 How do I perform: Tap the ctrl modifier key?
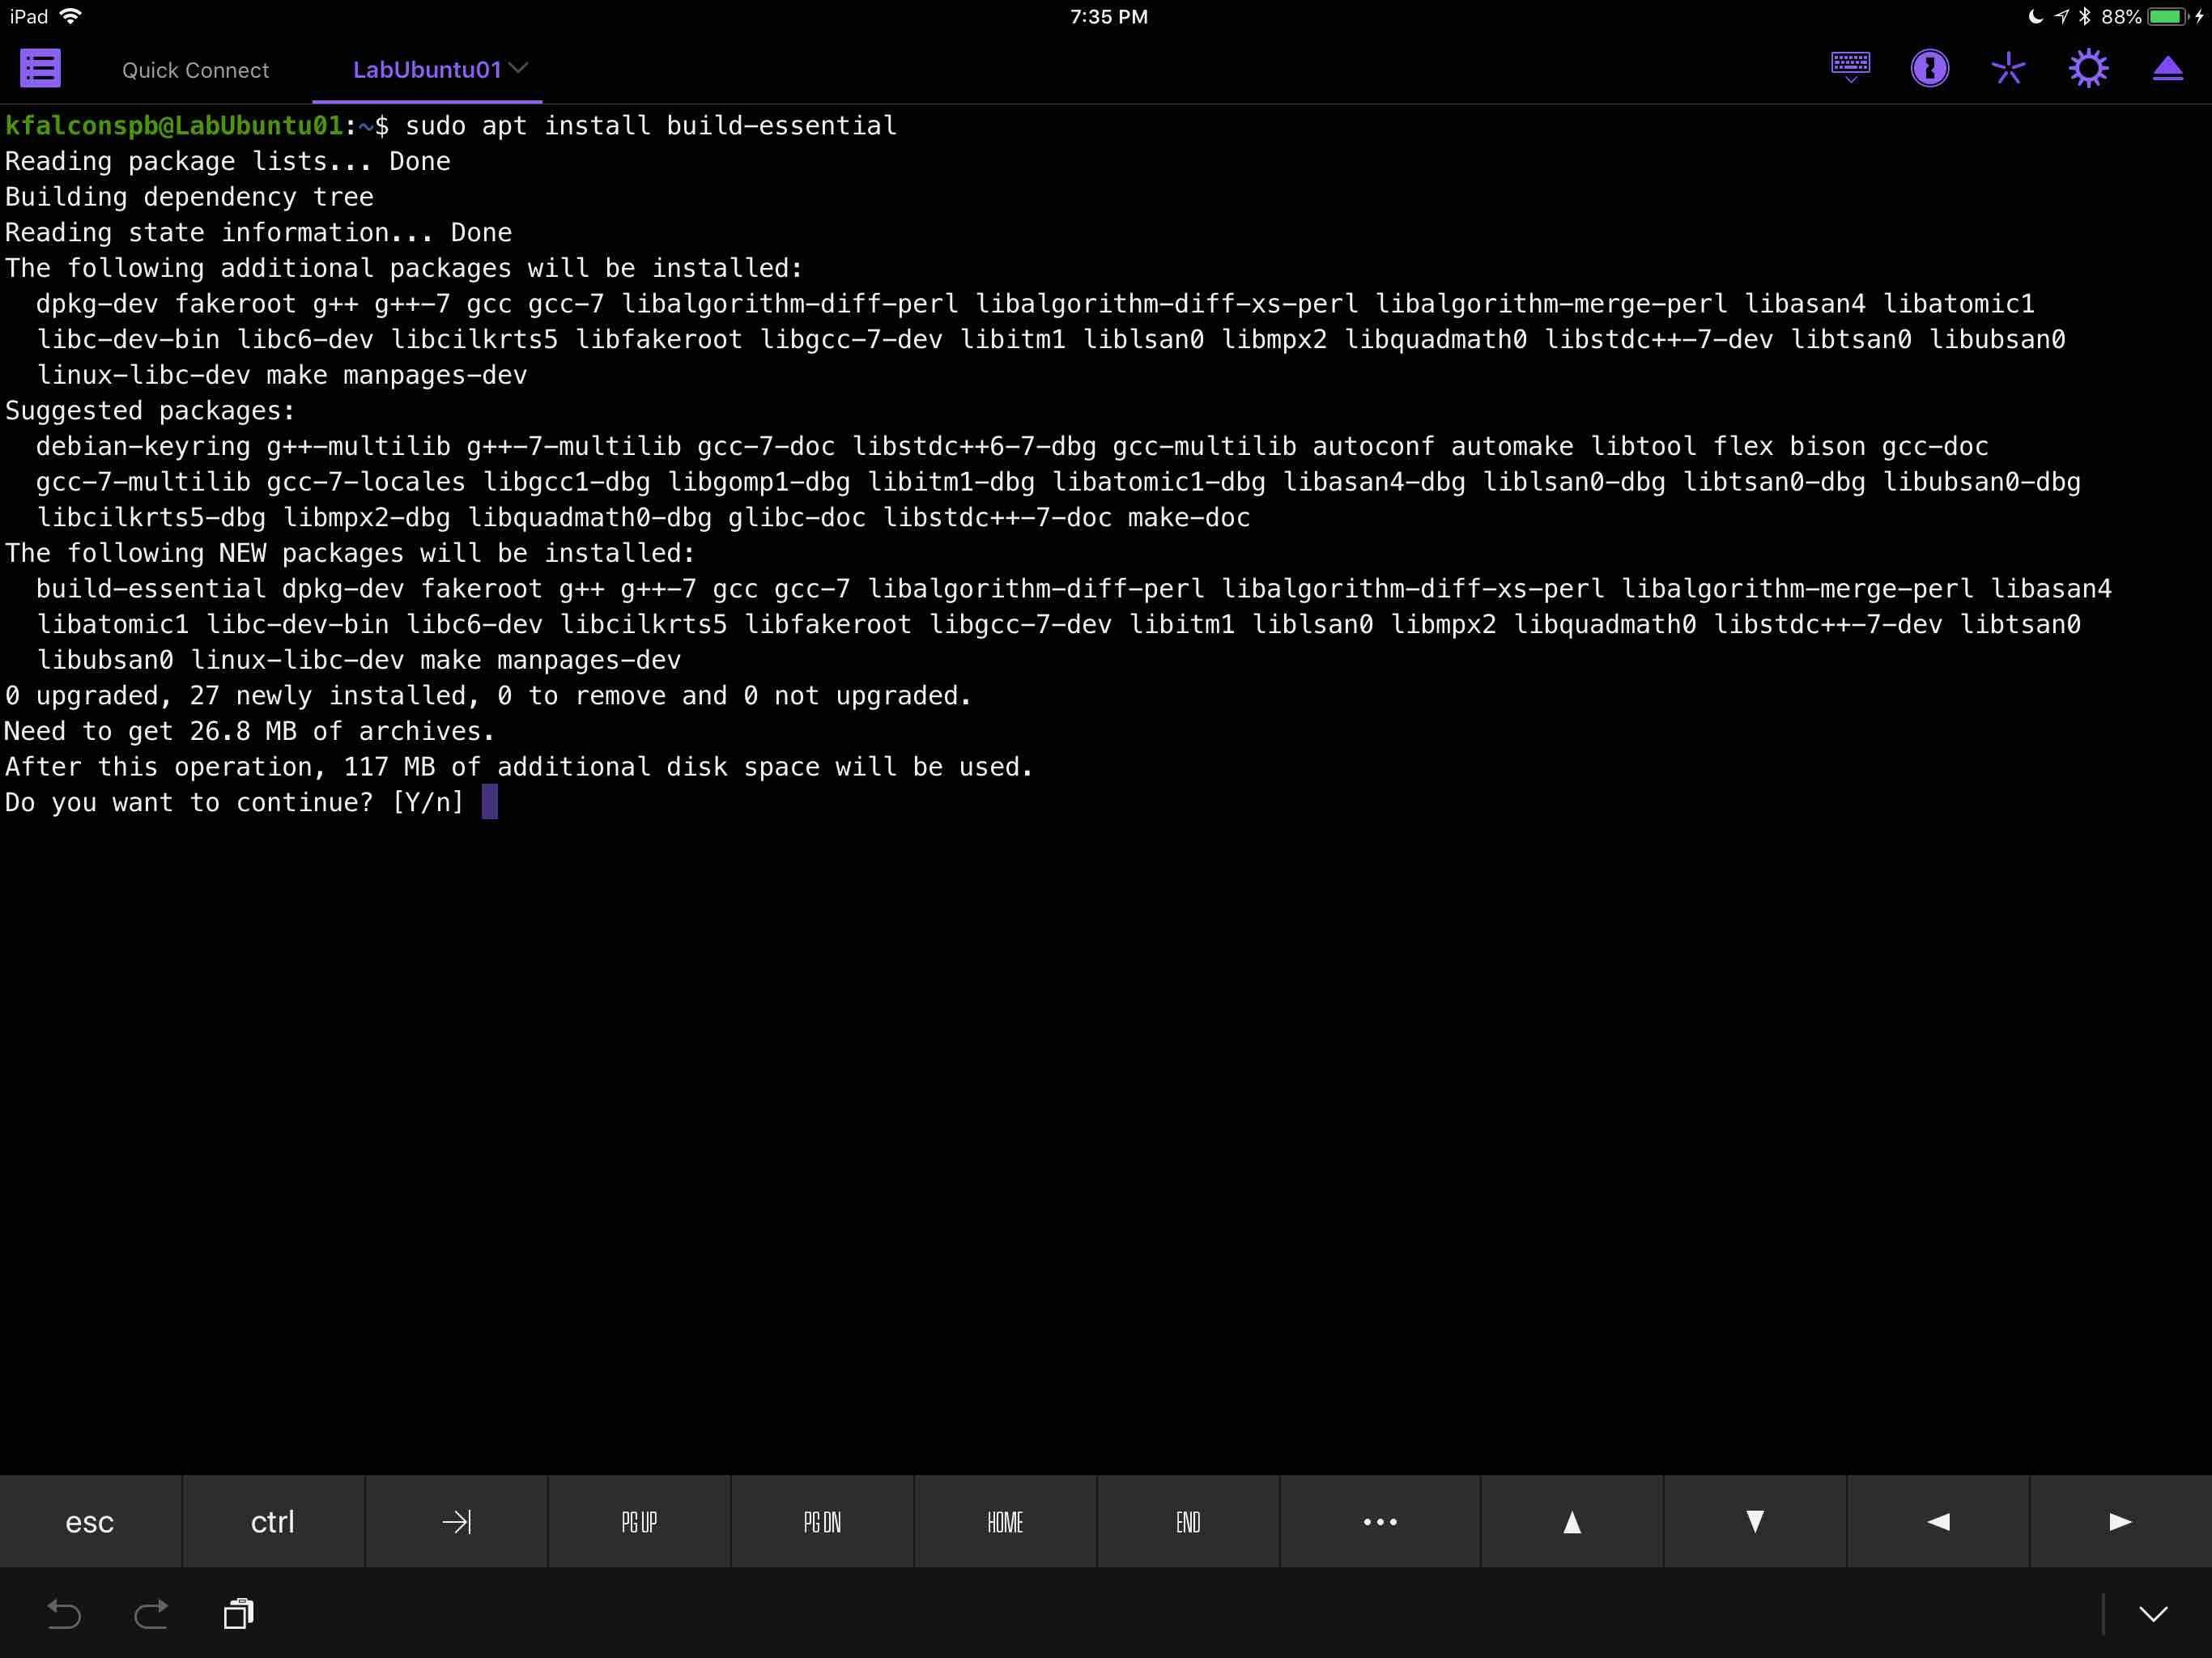coord(273,1521)
